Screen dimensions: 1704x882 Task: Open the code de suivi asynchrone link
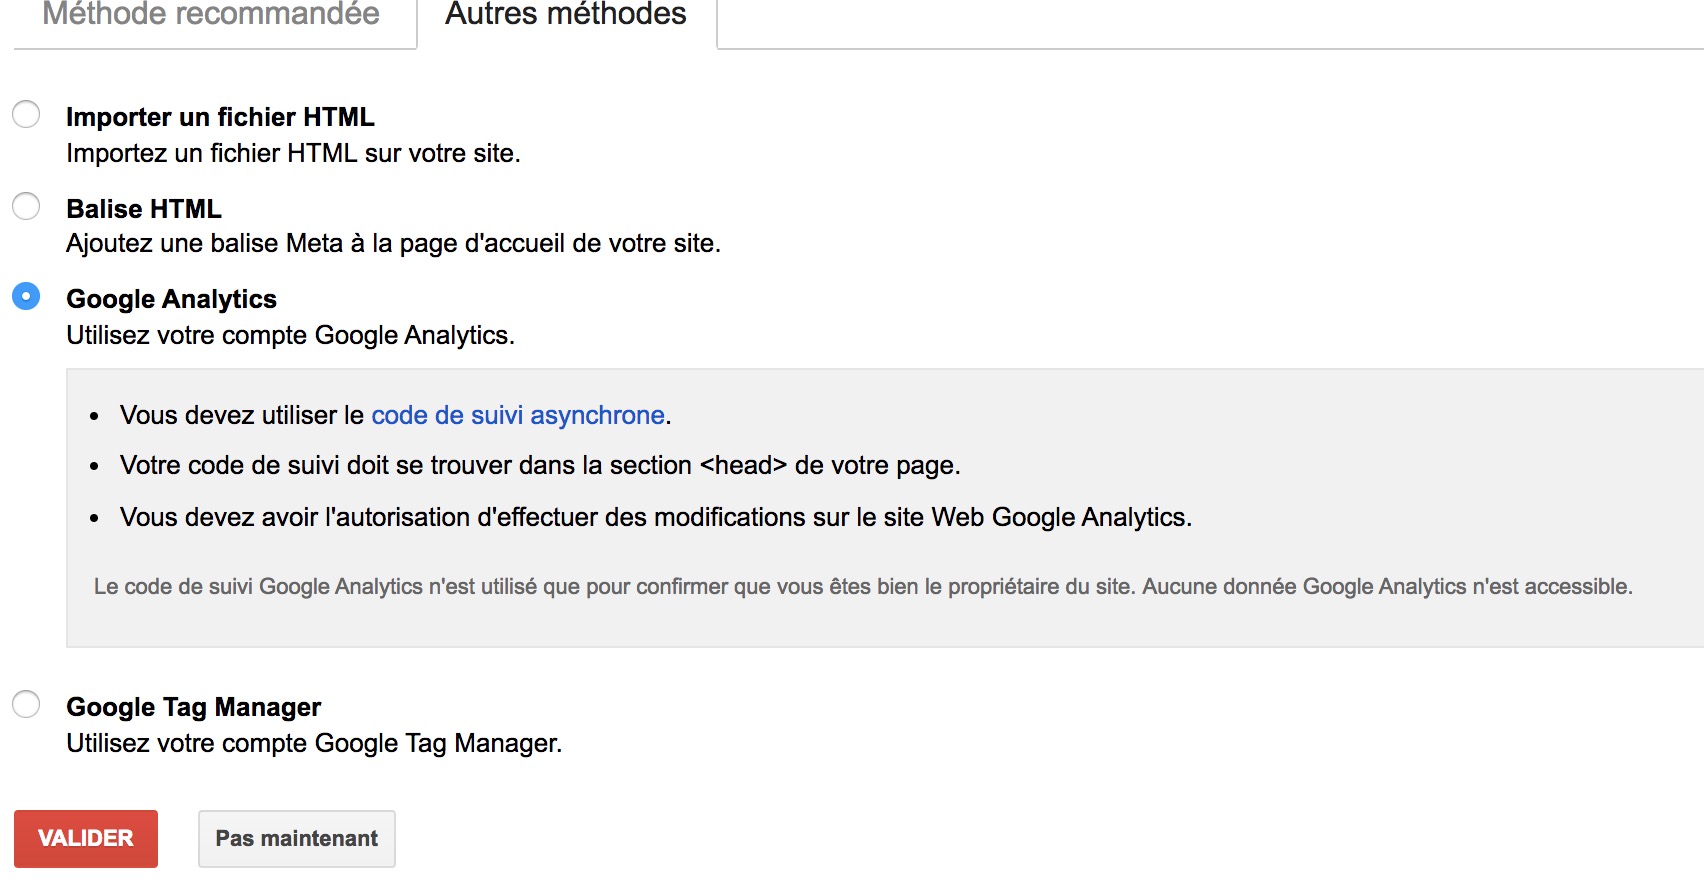pyautogui.click(x=518, y=415)
